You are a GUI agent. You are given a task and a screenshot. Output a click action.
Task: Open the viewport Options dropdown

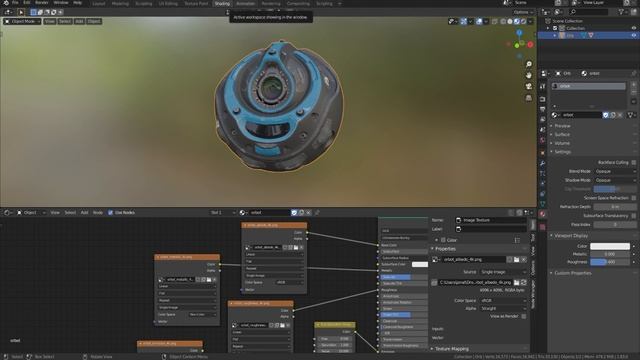tap(523, 12)
